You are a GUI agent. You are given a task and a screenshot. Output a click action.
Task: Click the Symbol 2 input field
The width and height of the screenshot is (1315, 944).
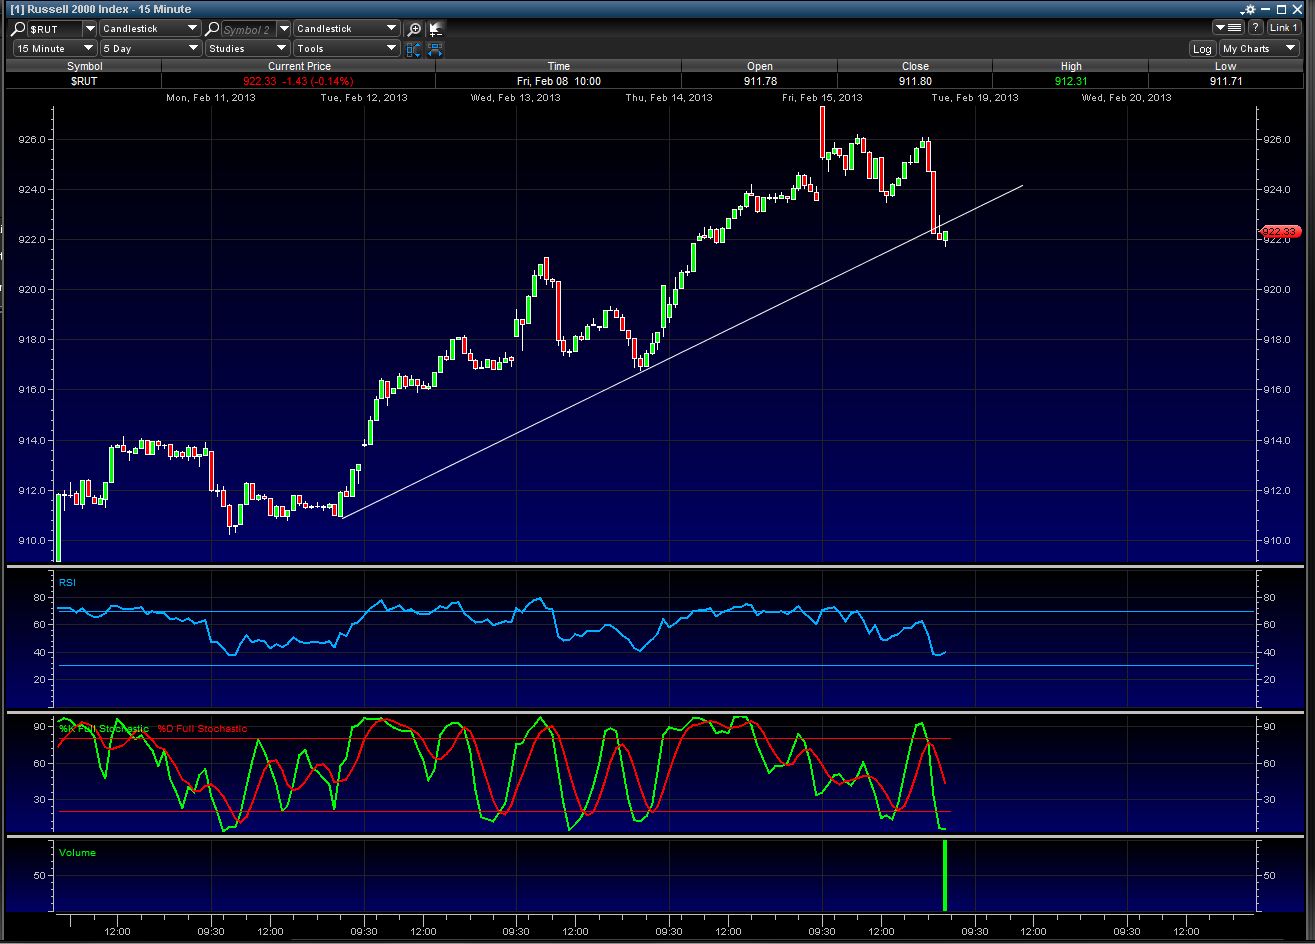point(246,29)
